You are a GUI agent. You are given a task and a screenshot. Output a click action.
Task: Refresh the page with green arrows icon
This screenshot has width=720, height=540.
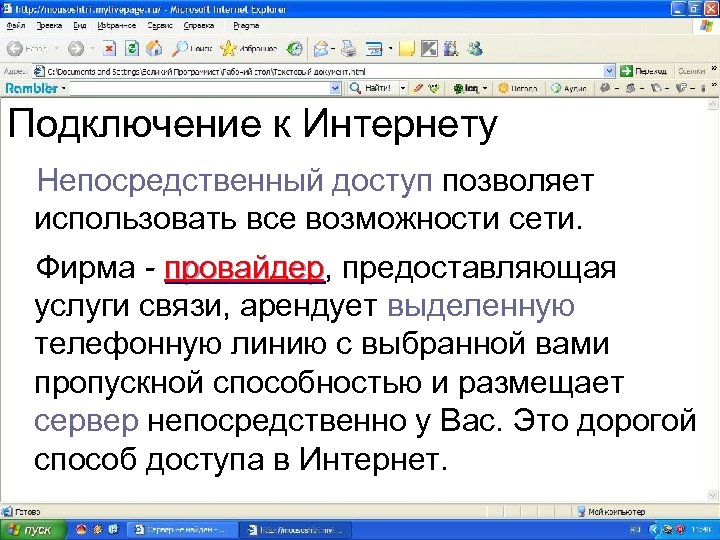[x=132, y=48]
